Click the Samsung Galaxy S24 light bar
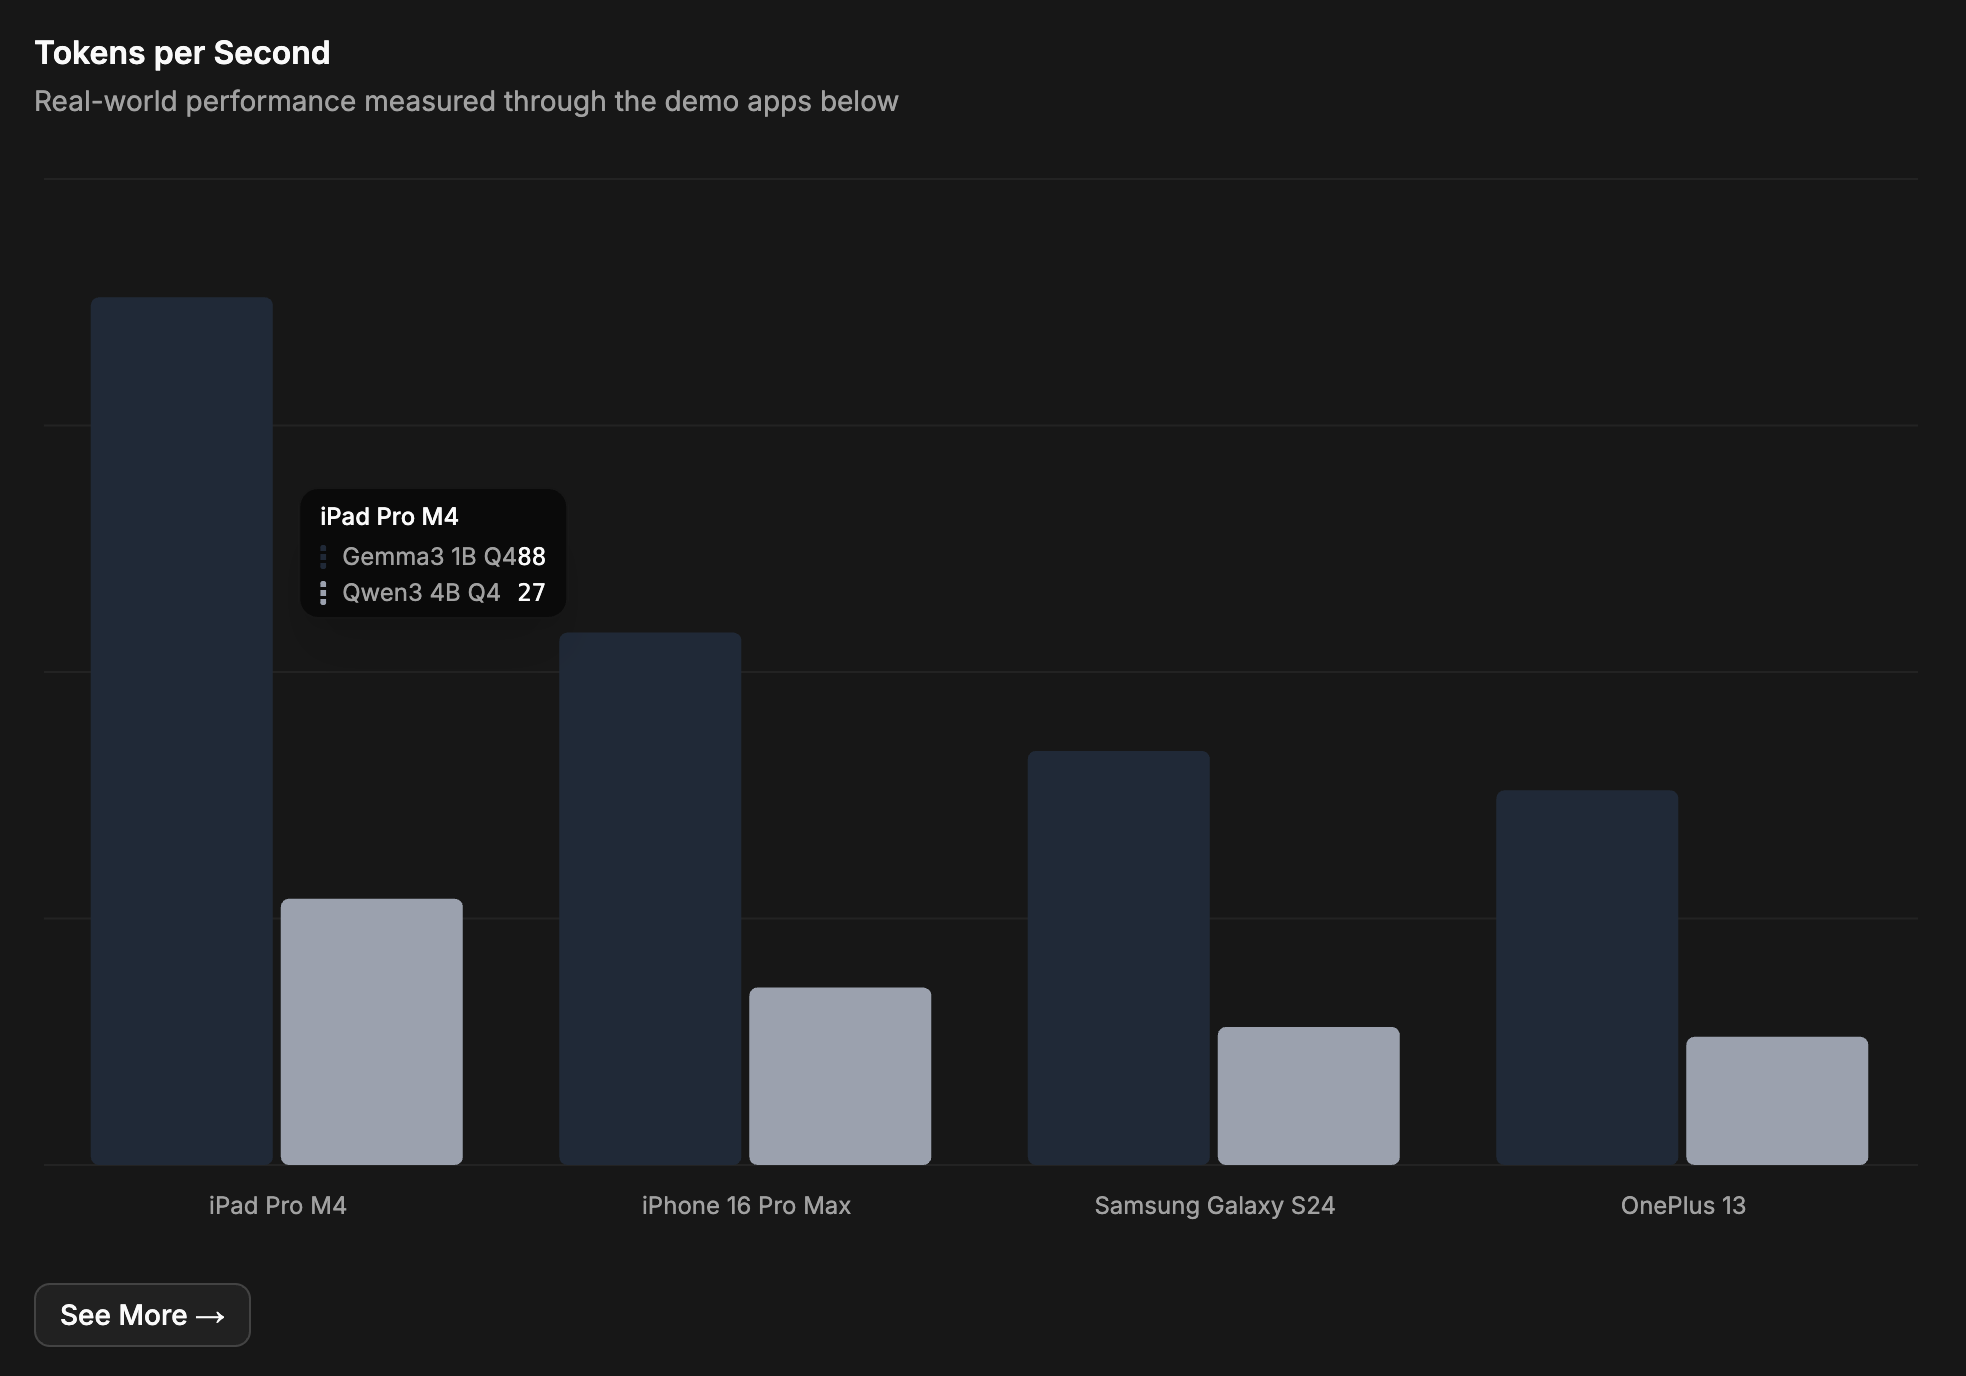The image size is (1966, 1376). (x=1308, y=1095)
